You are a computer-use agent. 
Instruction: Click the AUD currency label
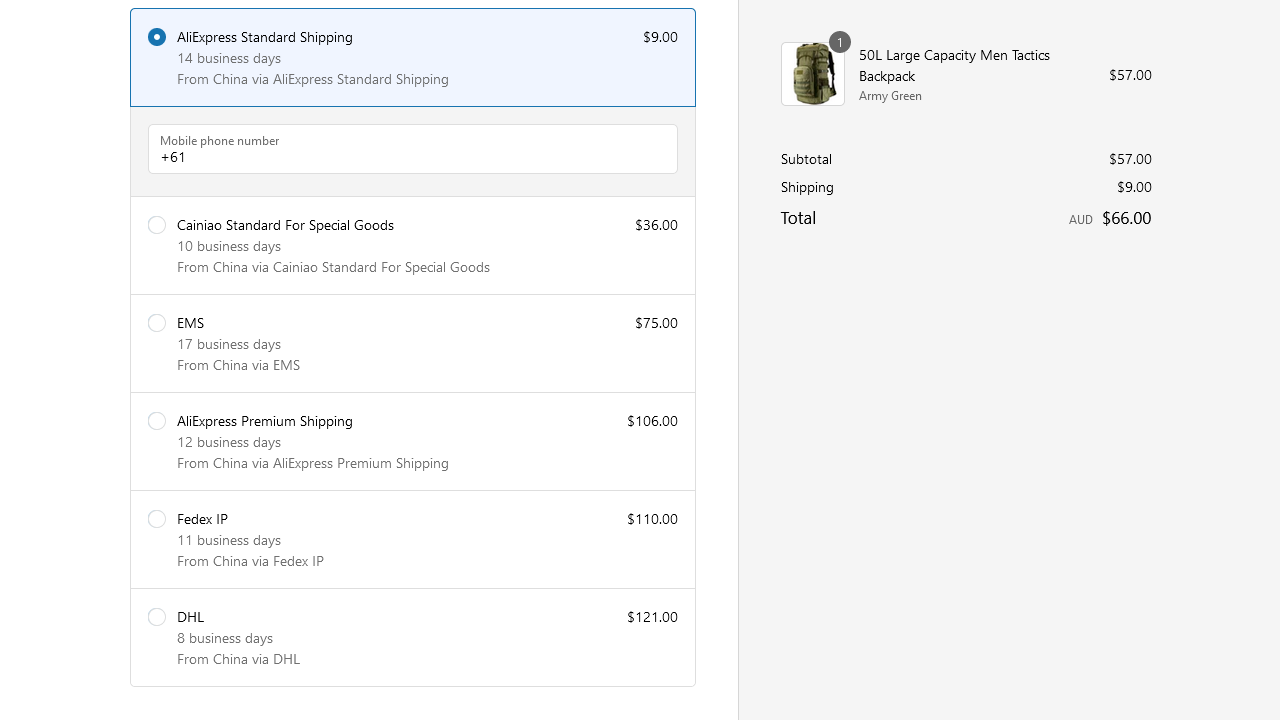pos(1080,220)
